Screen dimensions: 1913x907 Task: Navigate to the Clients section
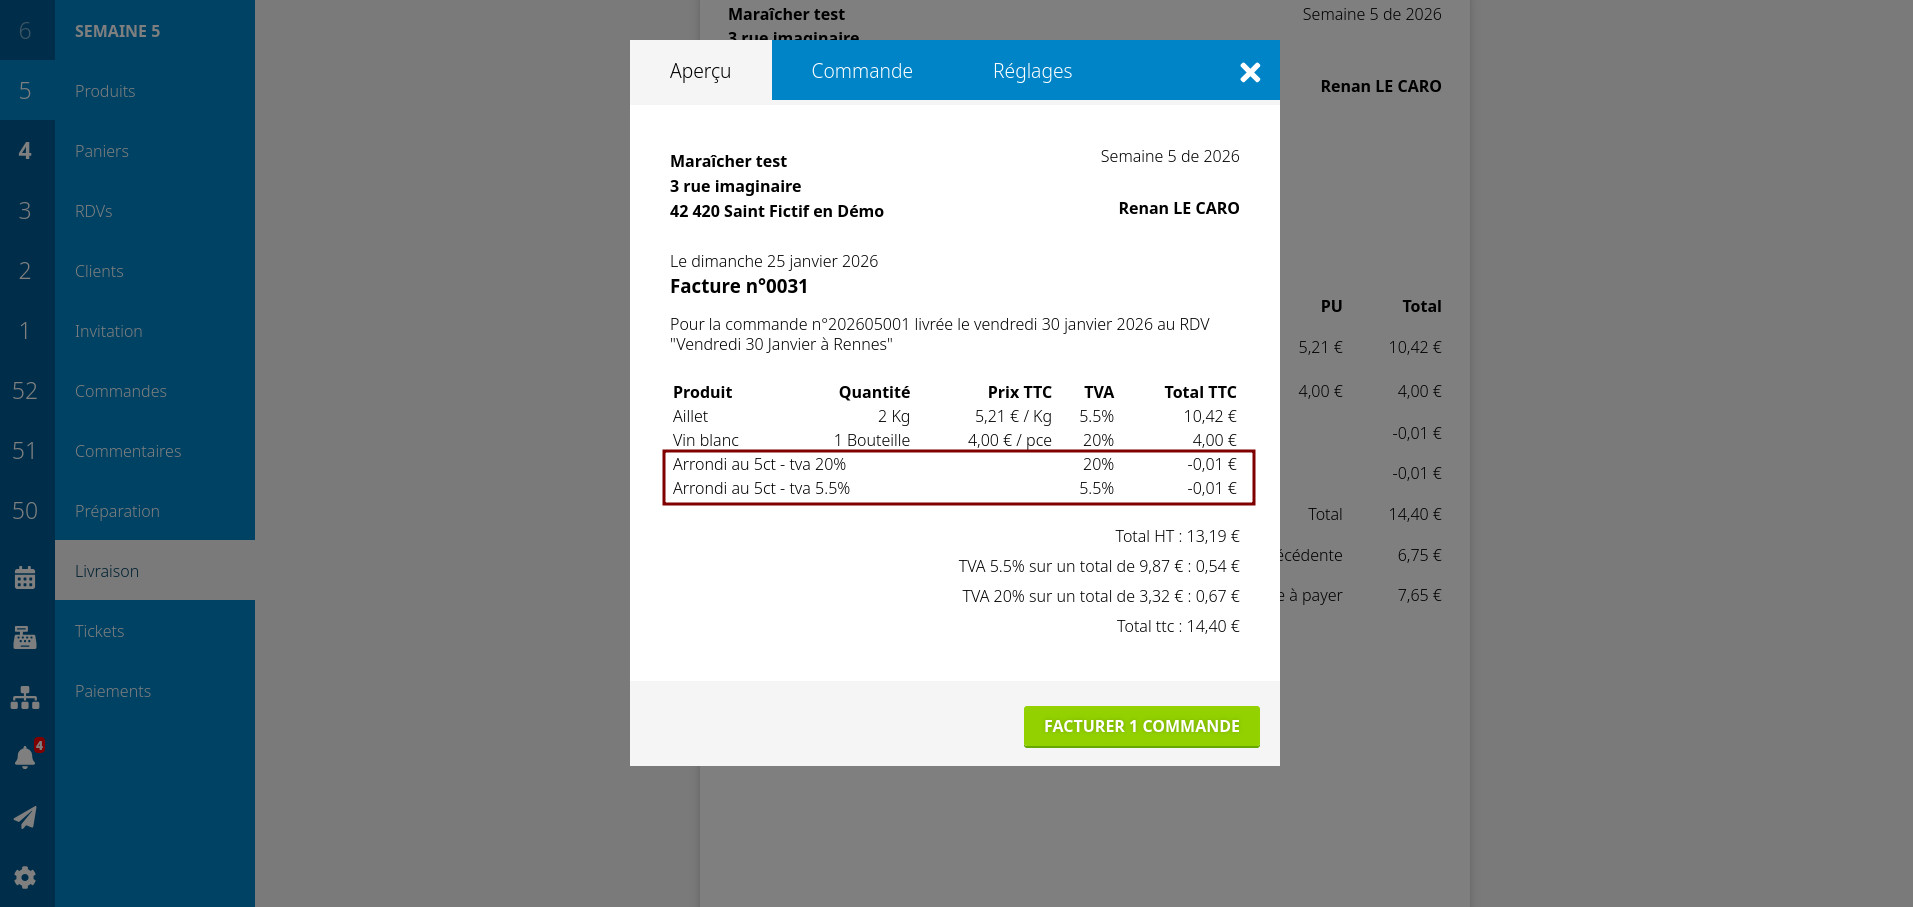pos(99,271)
